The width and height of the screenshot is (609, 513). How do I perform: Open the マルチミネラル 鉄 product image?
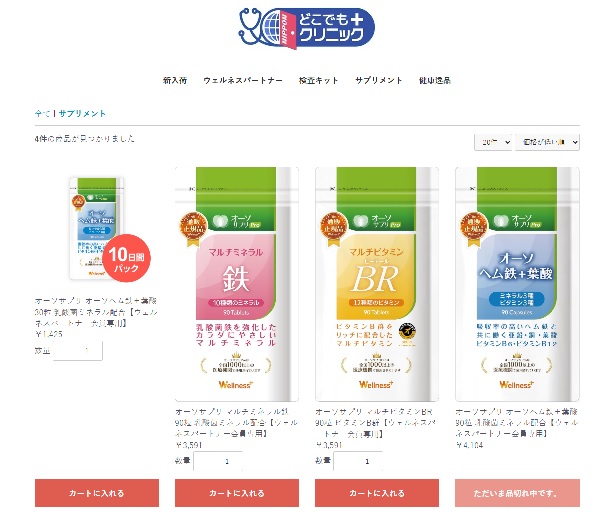click(237, 284)
